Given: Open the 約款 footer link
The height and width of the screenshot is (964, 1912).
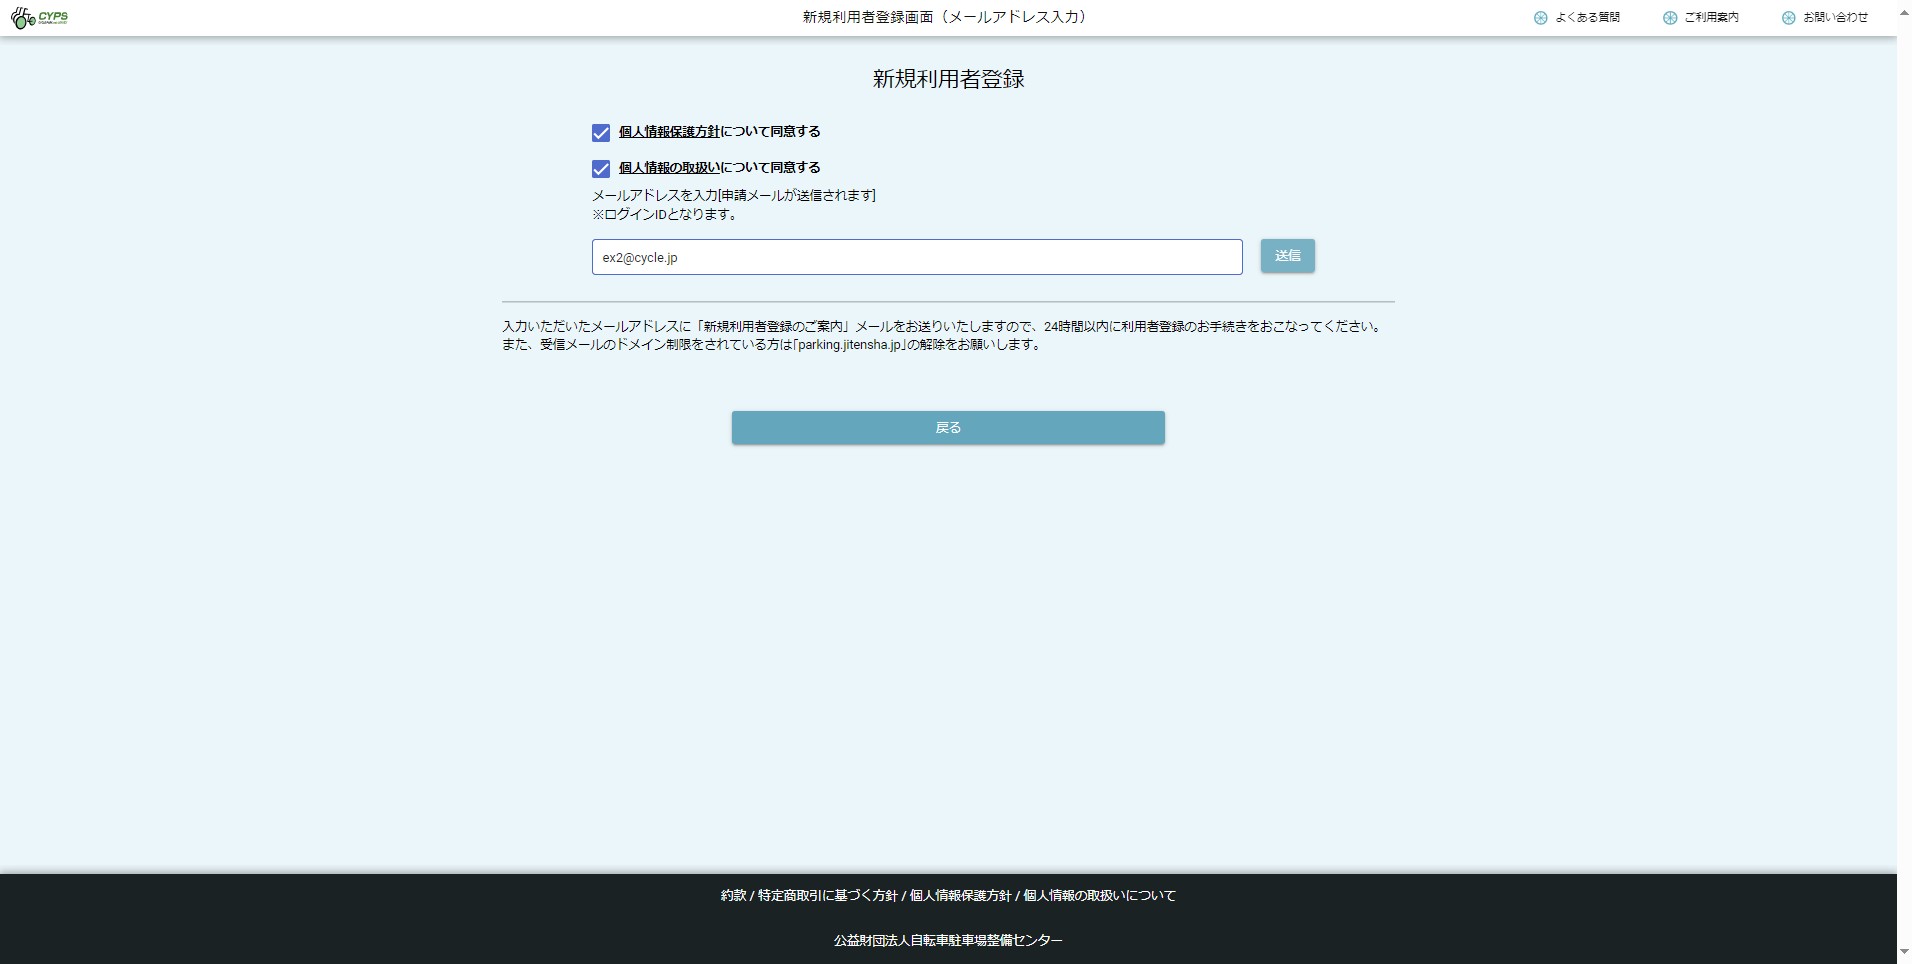Looking at the screenshot, I should 733,896.
